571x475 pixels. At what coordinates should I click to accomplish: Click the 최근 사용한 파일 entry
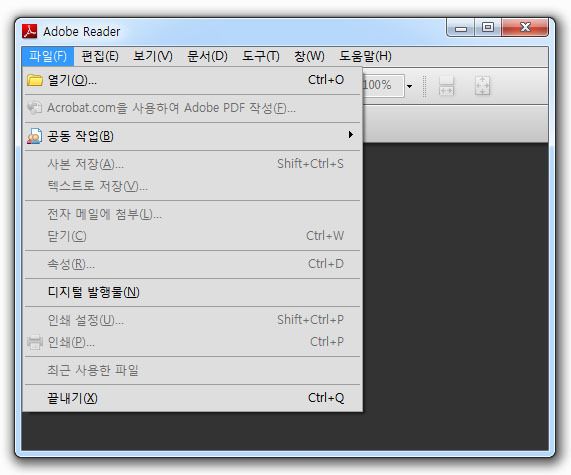(x=193, y=370)
